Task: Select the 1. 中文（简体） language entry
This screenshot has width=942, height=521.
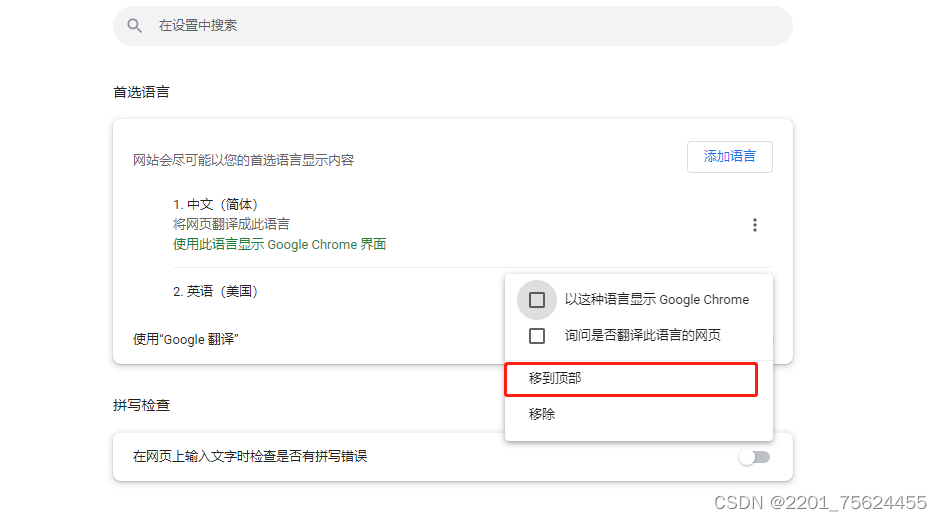Action: click(x=215, y=205)
